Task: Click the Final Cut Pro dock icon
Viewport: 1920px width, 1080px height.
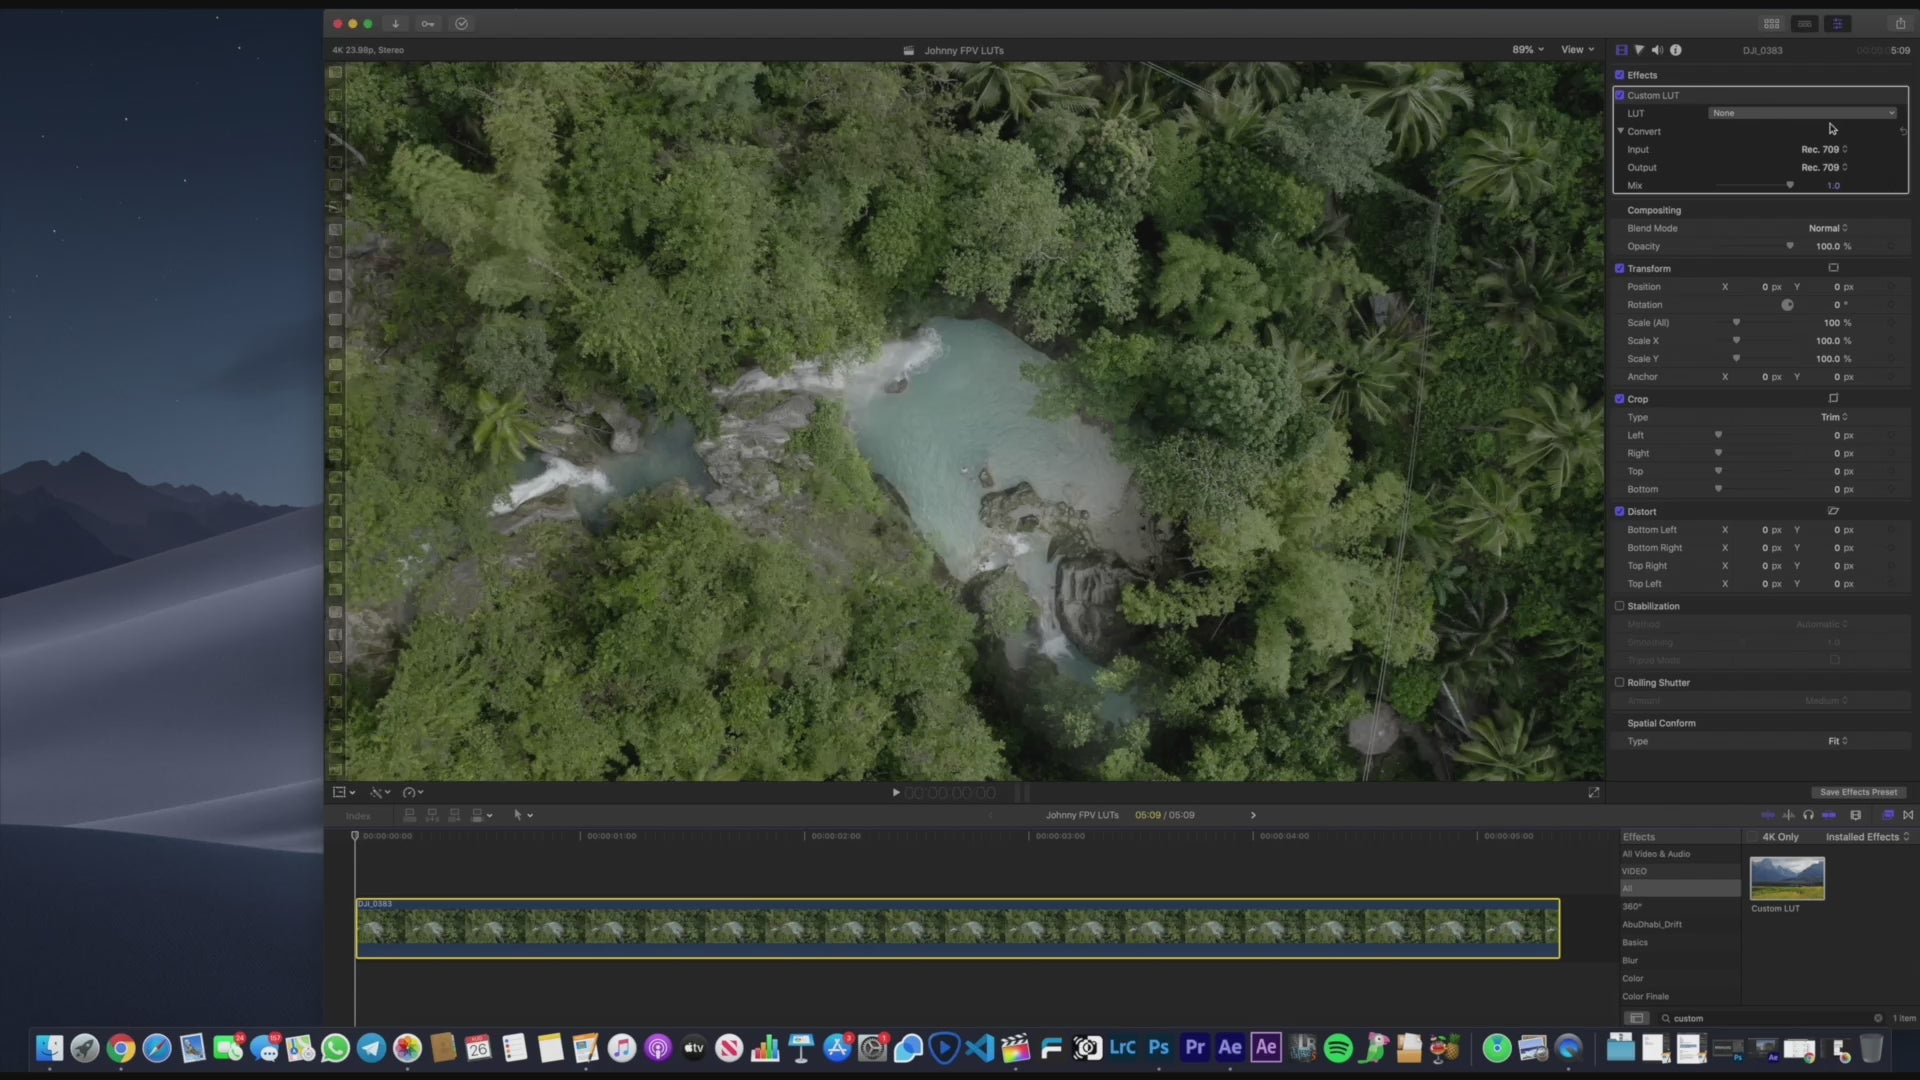Action: (x=1015, y=1048)
